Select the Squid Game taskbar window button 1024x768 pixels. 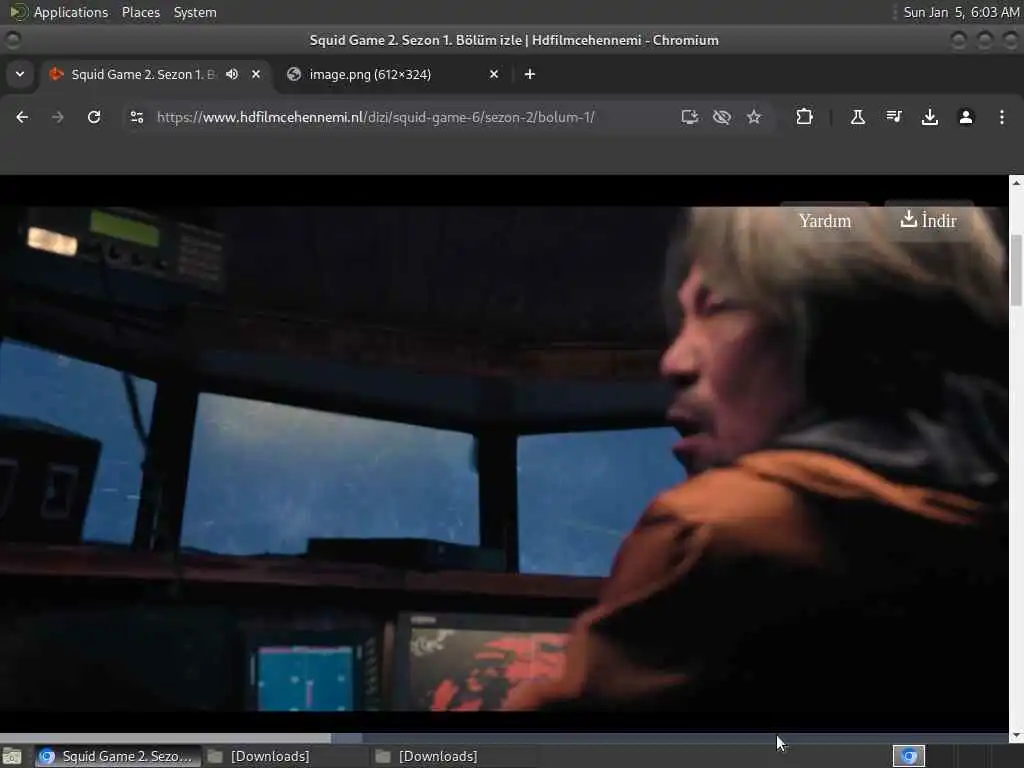click(116, 756)
